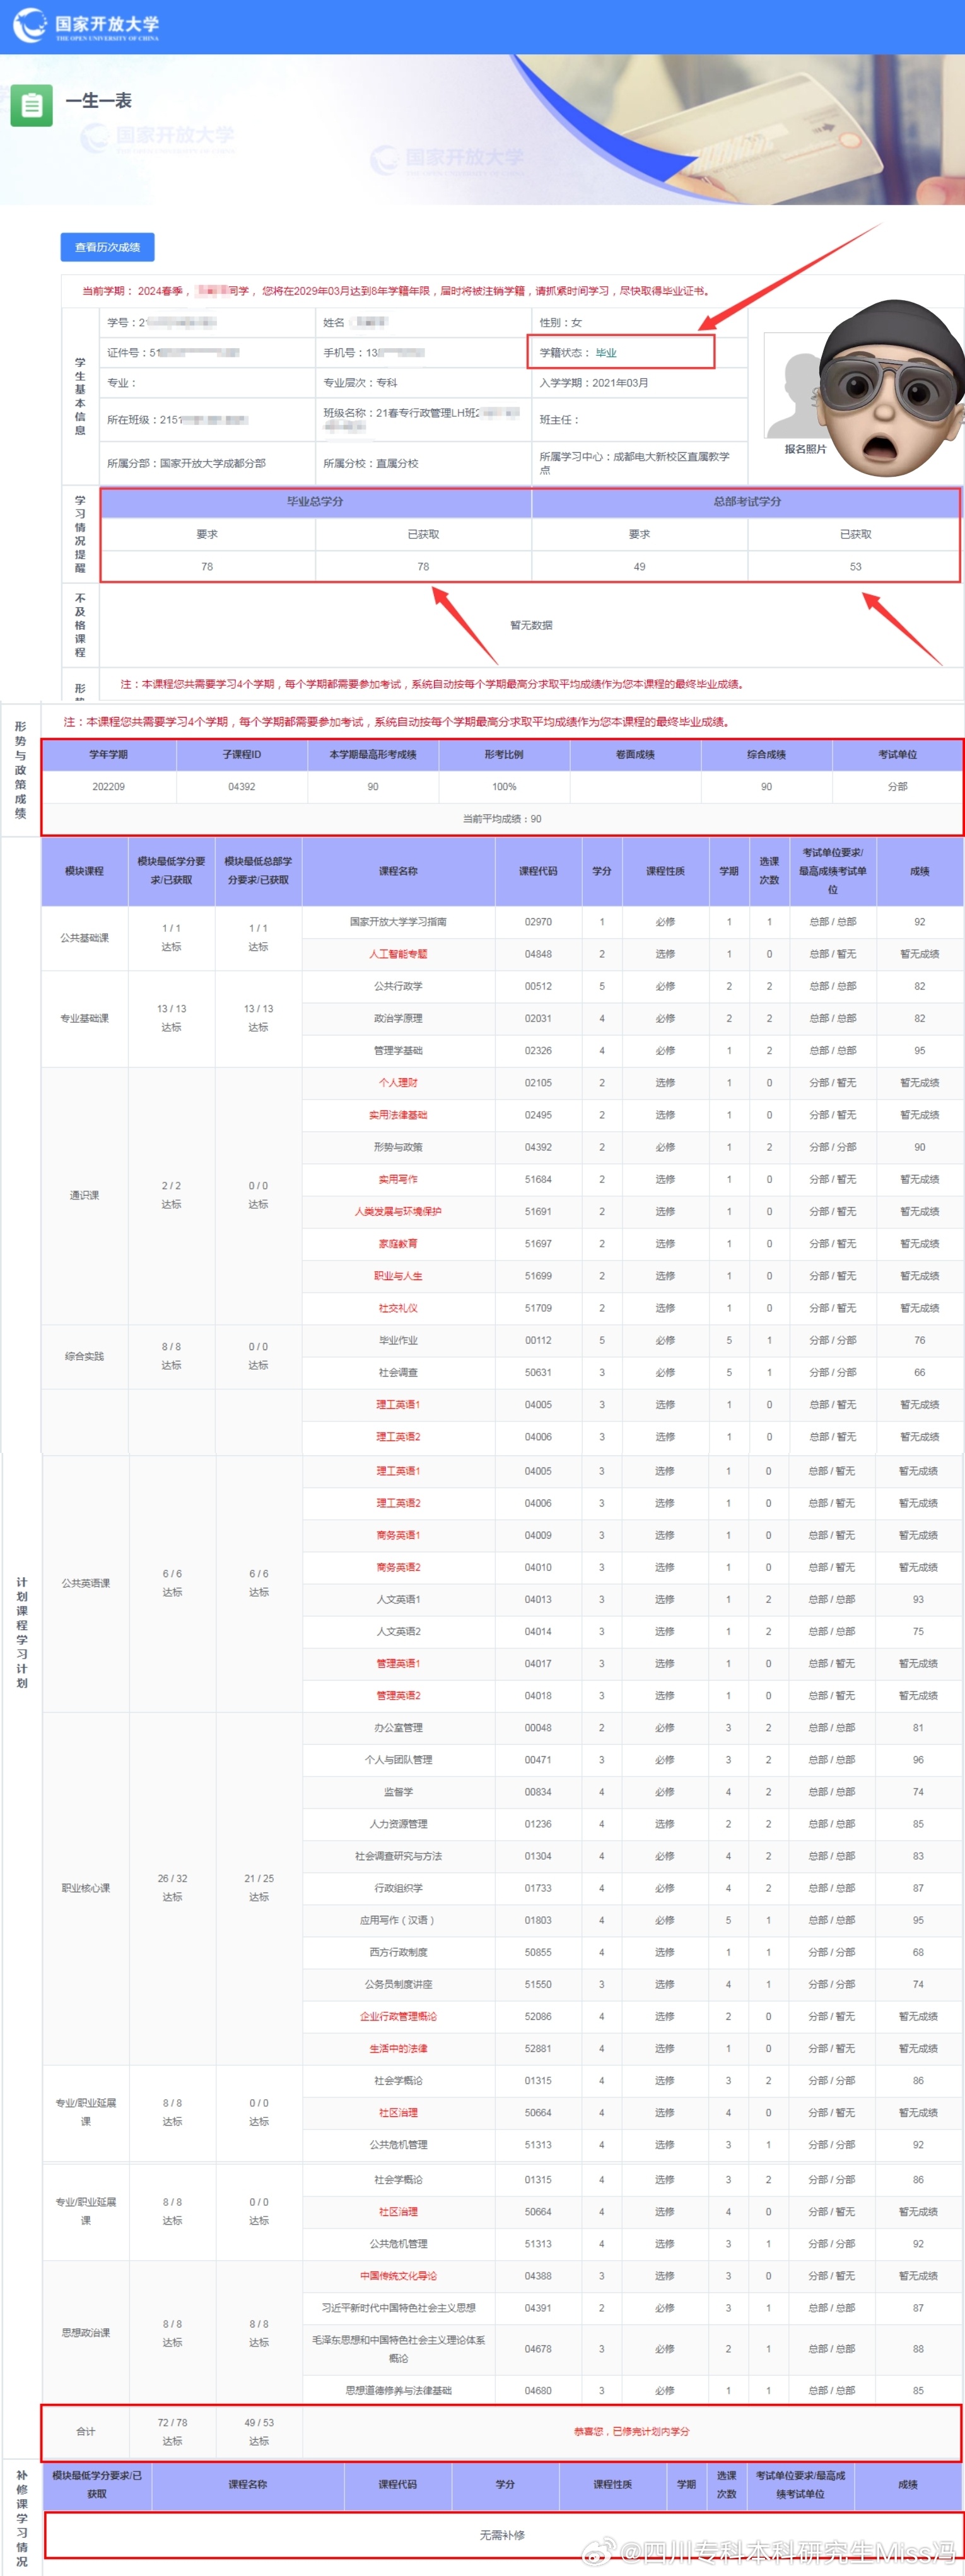Click 所属分部：国家开放大学成都分部 field
This screenshot has height=2576, width=965.
(x=186, y=464)
